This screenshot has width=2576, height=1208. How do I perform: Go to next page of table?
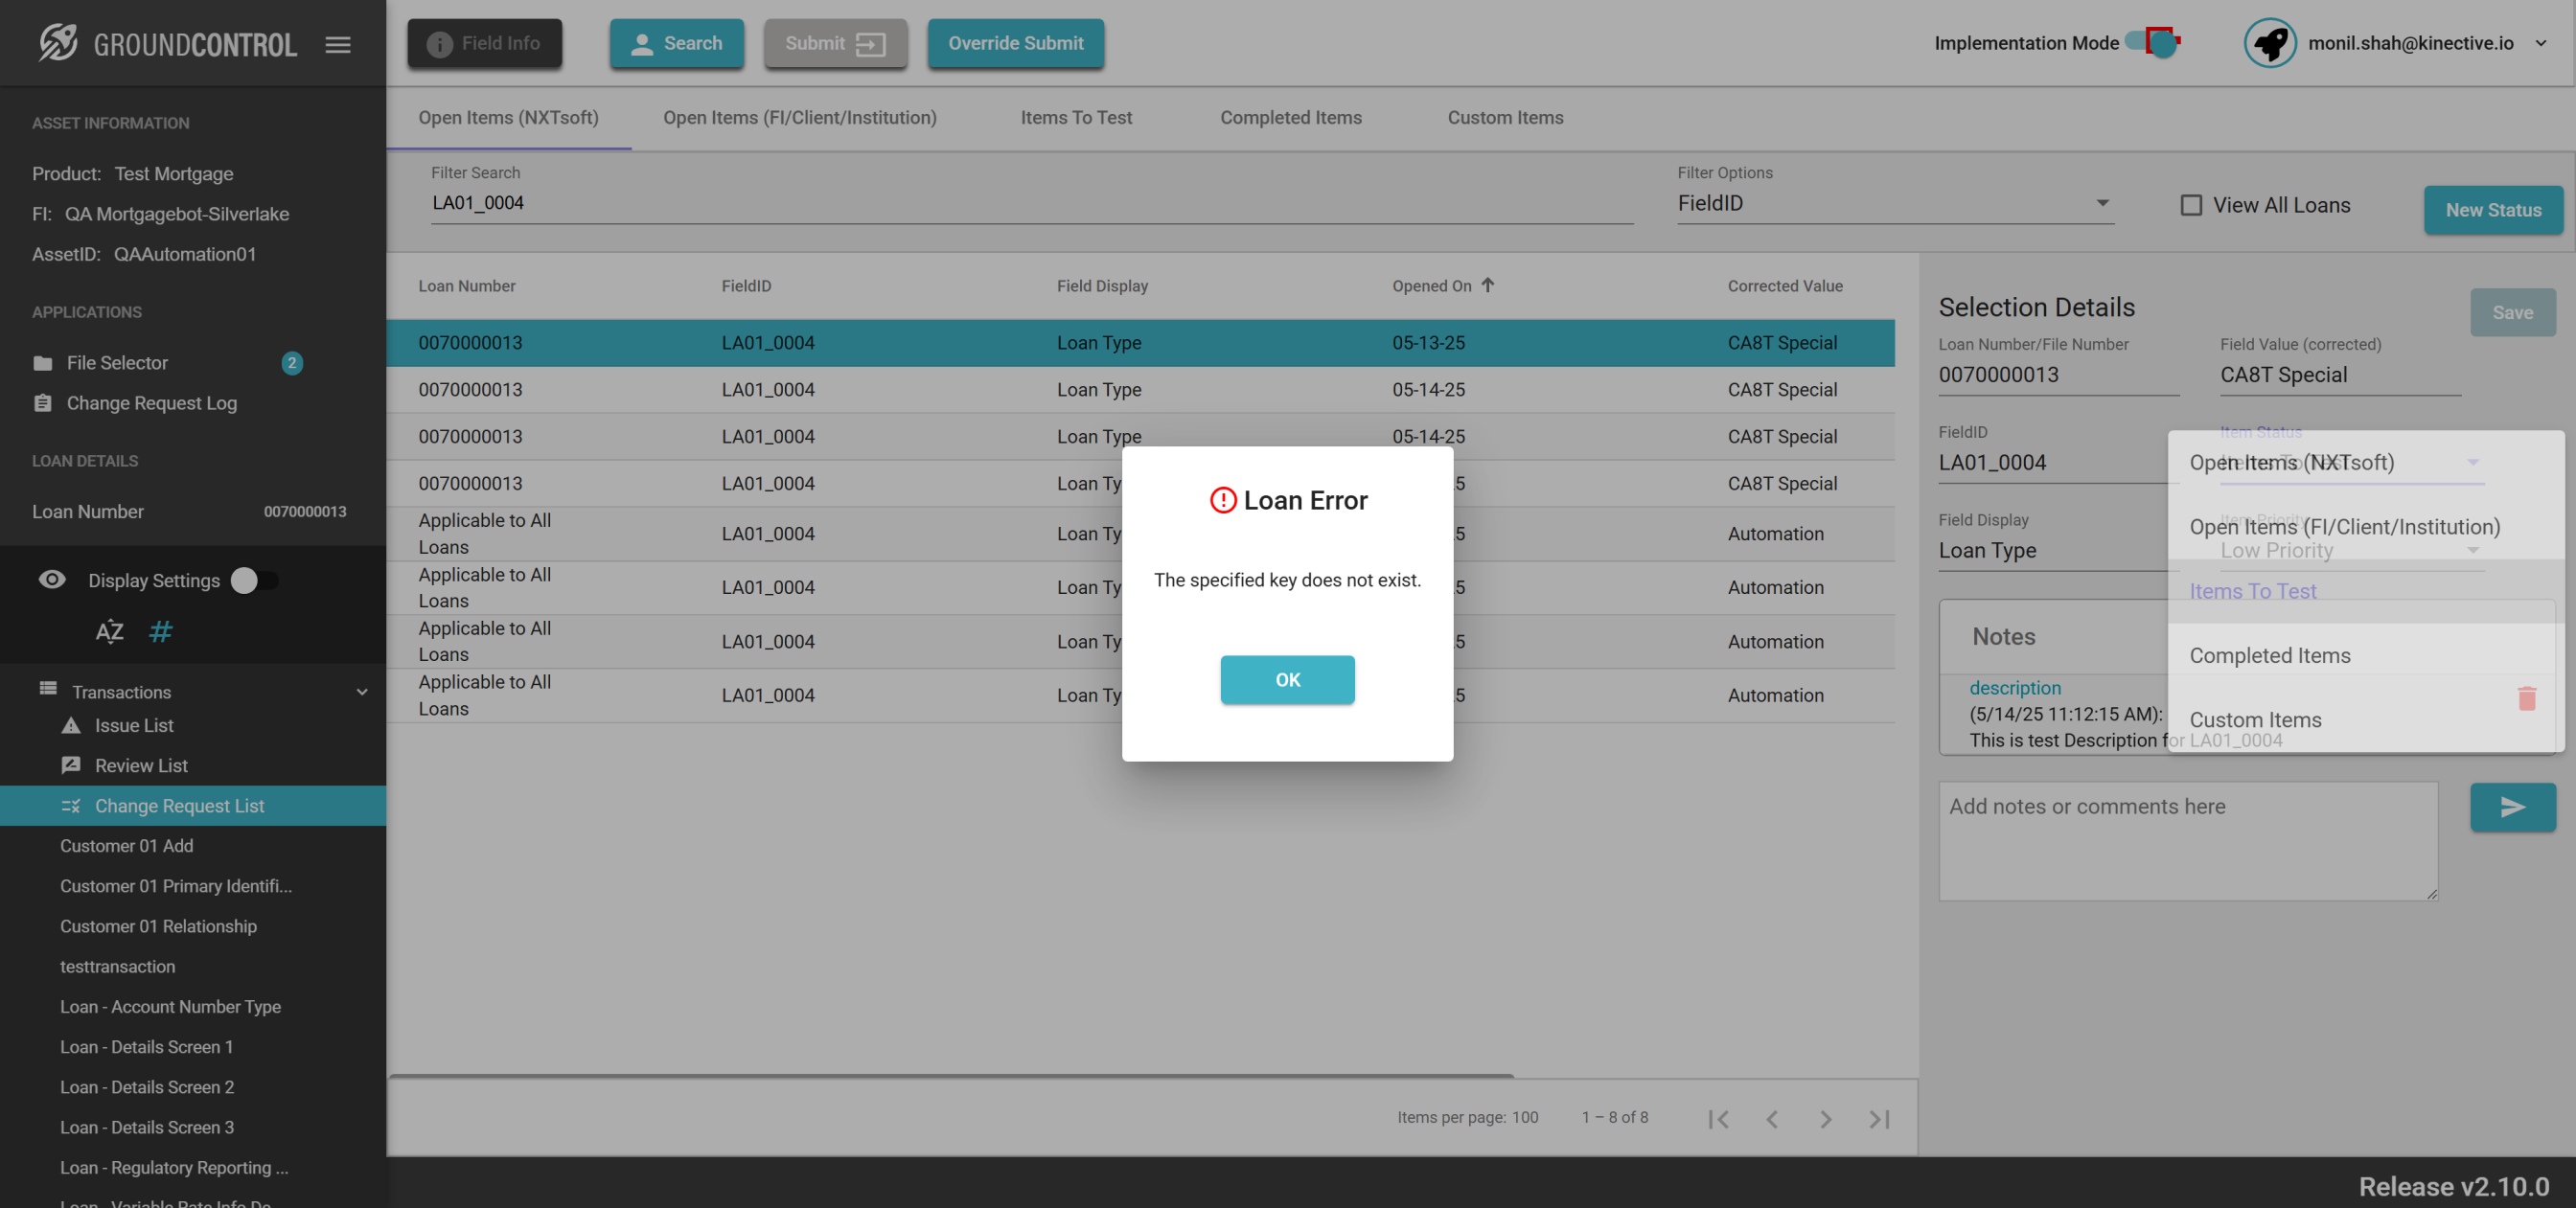tap(1825, 1118)
